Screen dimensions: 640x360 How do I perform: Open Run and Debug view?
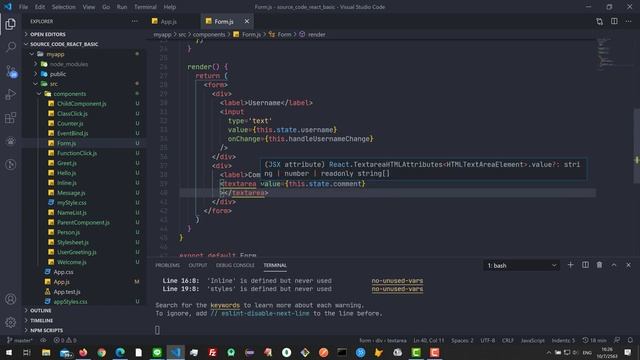[11, 95]
